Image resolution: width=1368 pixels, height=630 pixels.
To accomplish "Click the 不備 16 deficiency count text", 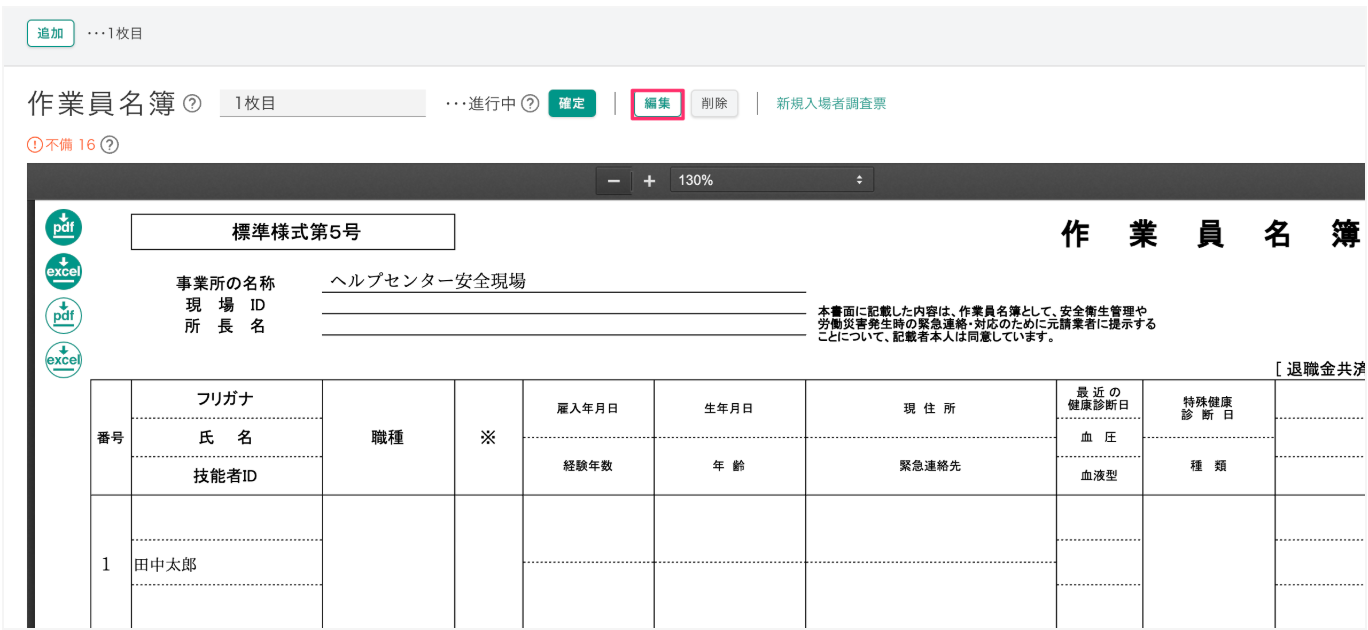I will [70, 145].
